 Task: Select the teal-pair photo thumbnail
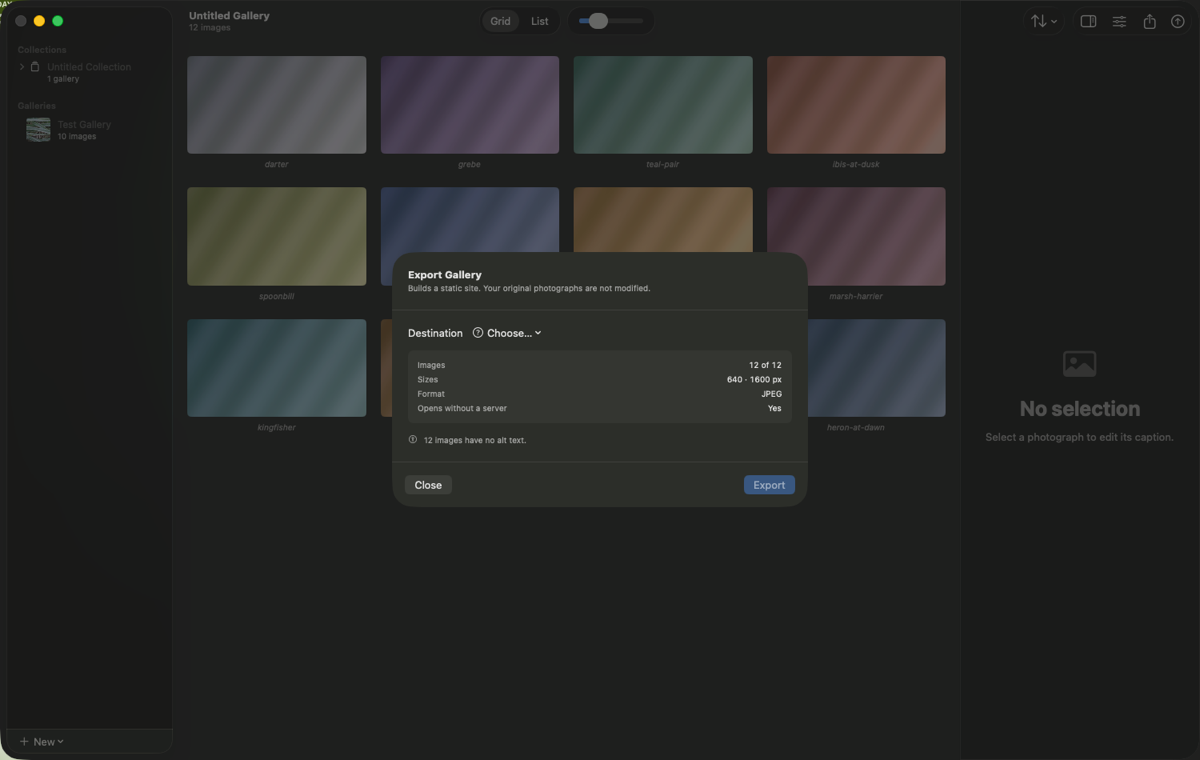click(x=663, y=105)
